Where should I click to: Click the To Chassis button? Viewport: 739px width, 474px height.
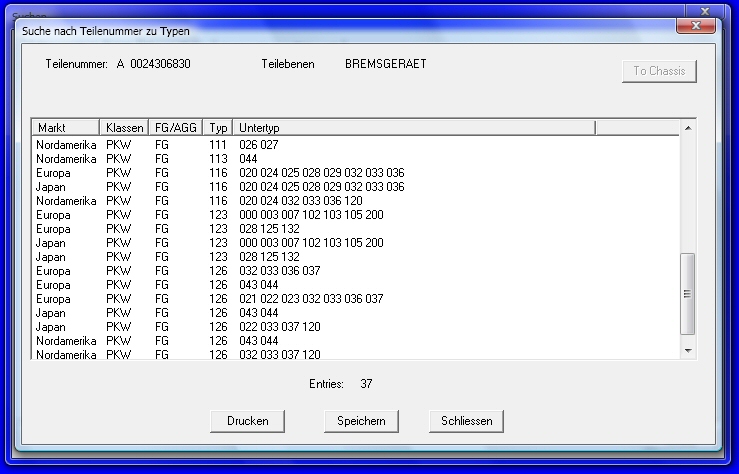[658, 71]
